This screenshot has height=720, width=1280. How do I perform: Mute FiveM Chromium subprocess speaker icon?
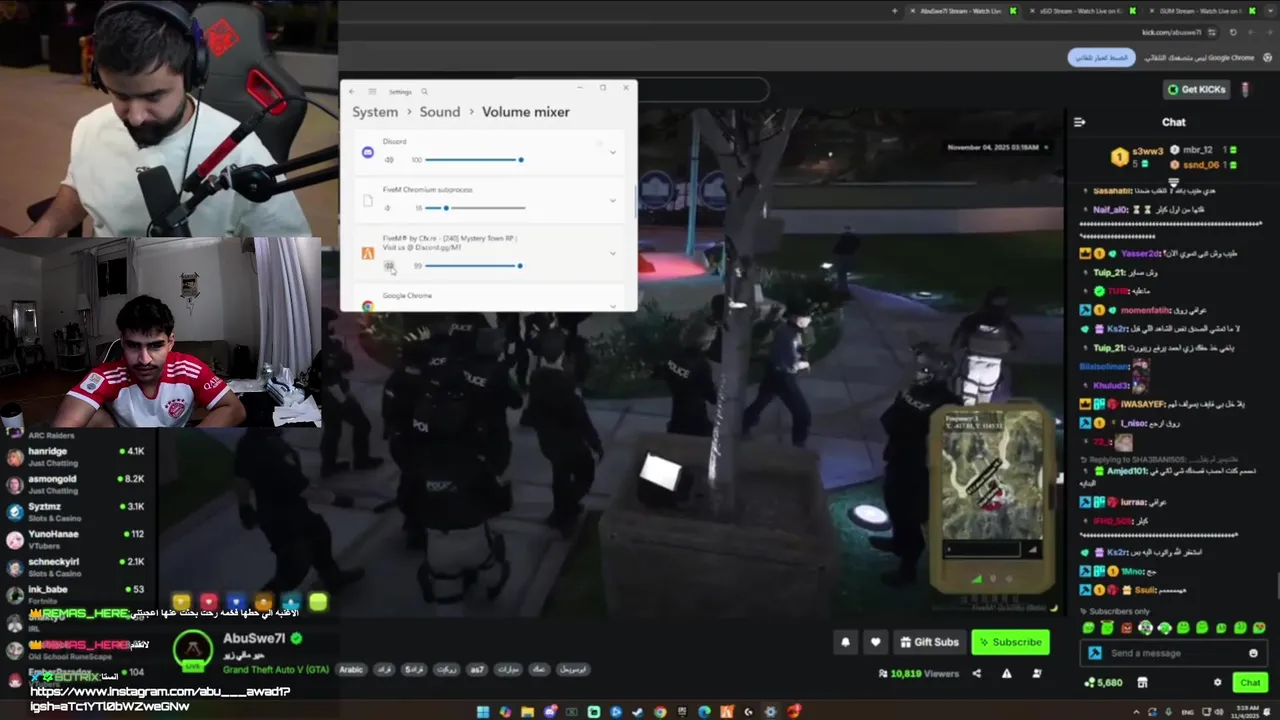387,208
